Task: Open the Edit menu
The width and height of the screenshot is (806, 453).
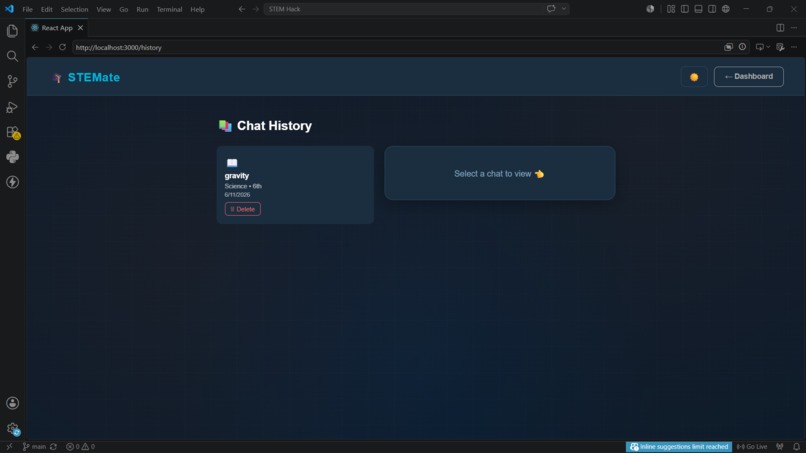Action: tap(46, 9)
